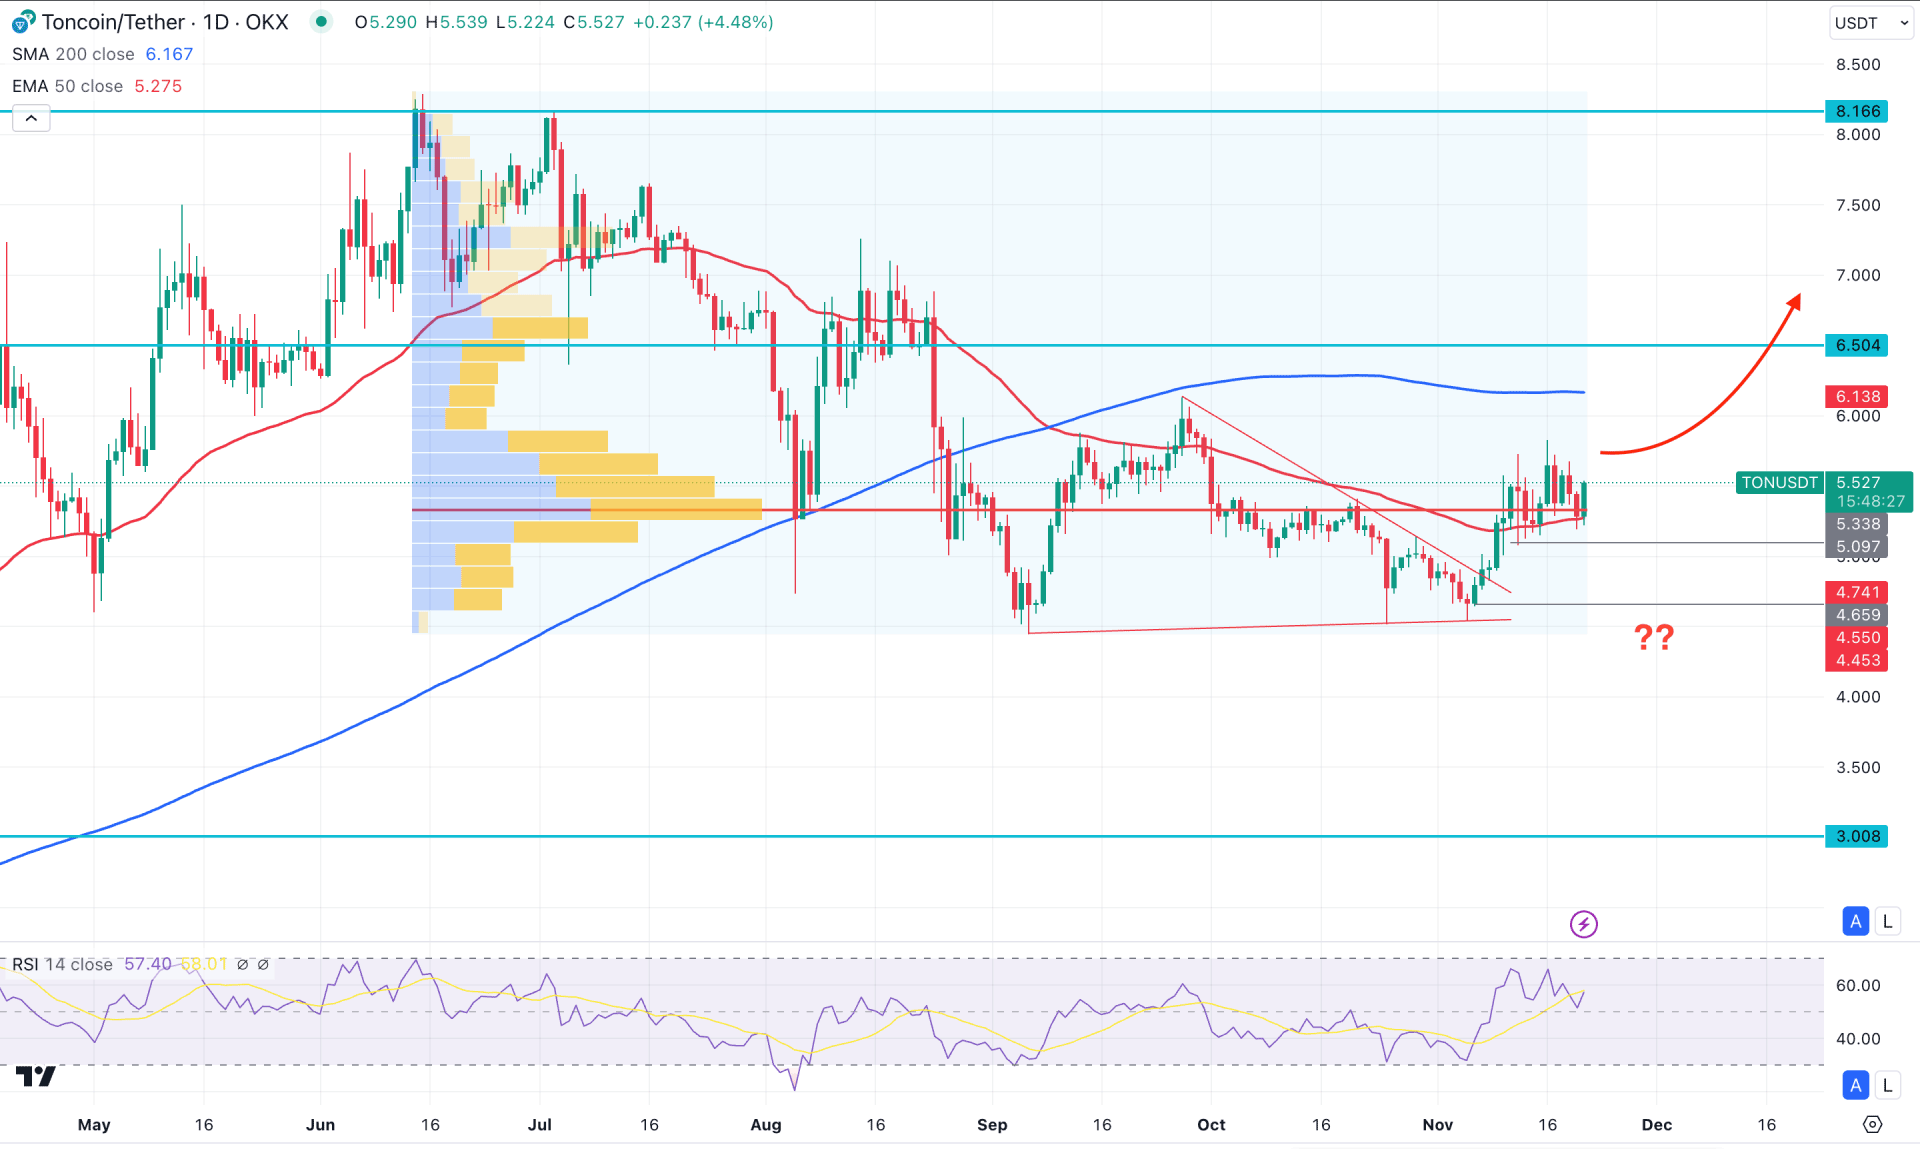
Task: Click the green market status dot
Action: pos(320,21)
